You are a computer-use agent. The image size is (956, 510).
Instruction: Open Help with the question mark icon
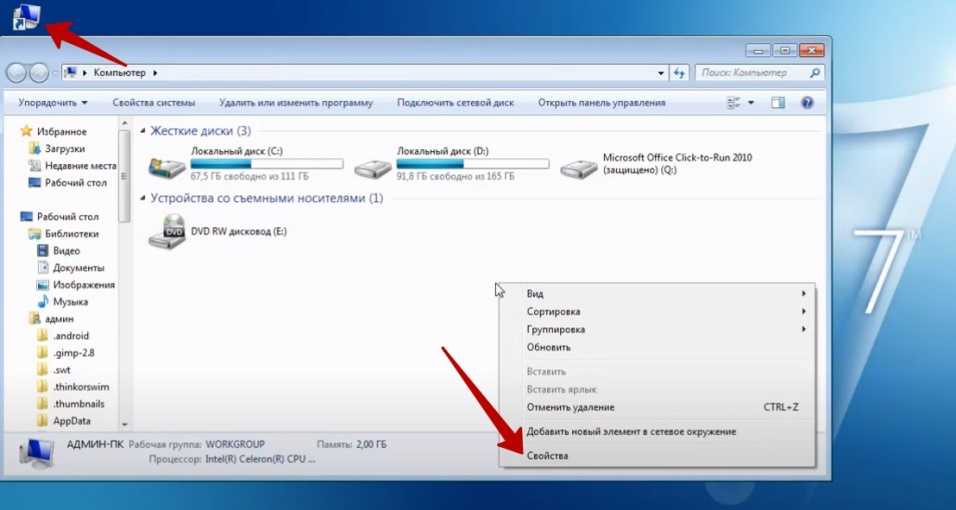click(x=807, y=102)
